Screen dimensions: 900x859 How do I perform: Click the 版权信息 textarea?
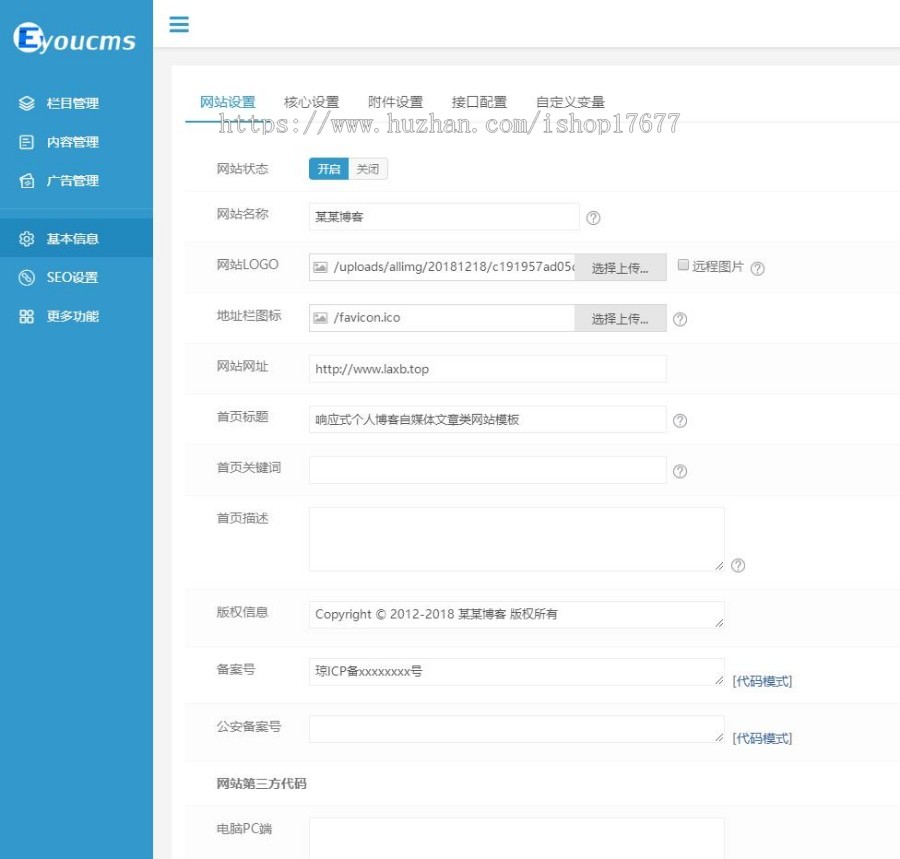click(x=517, y=615)
